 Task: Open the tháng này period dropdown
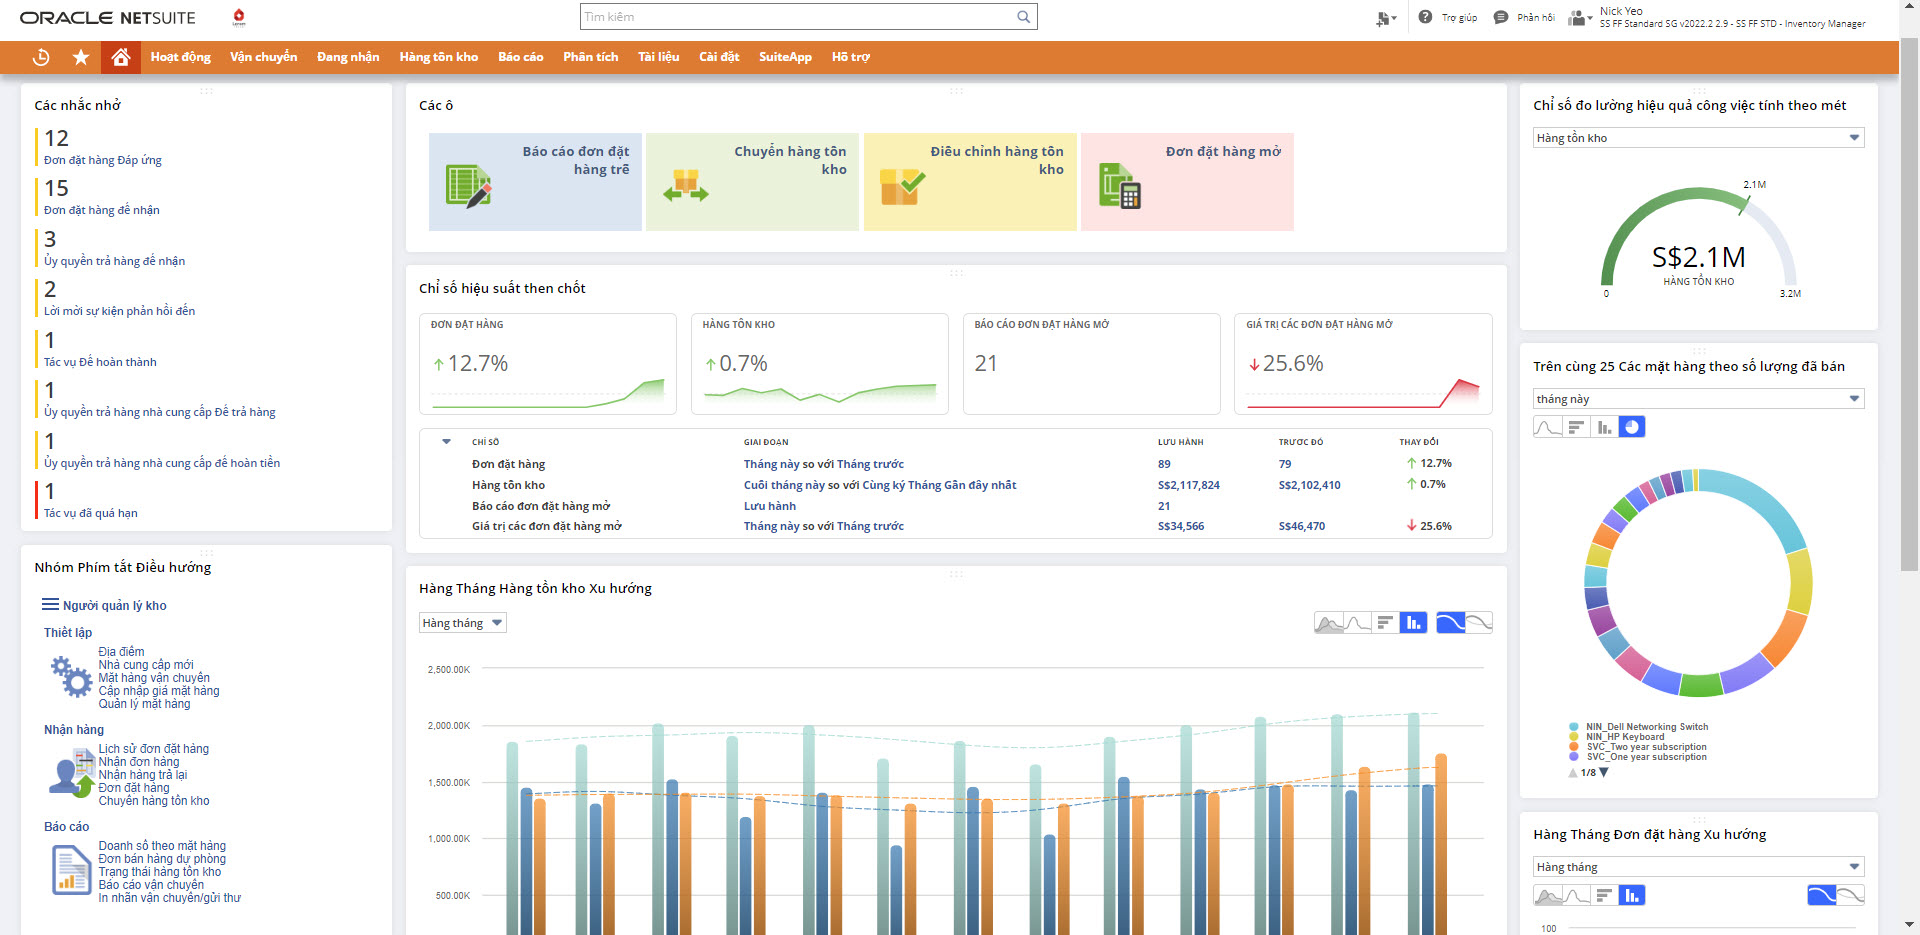tap(1698, 399)
